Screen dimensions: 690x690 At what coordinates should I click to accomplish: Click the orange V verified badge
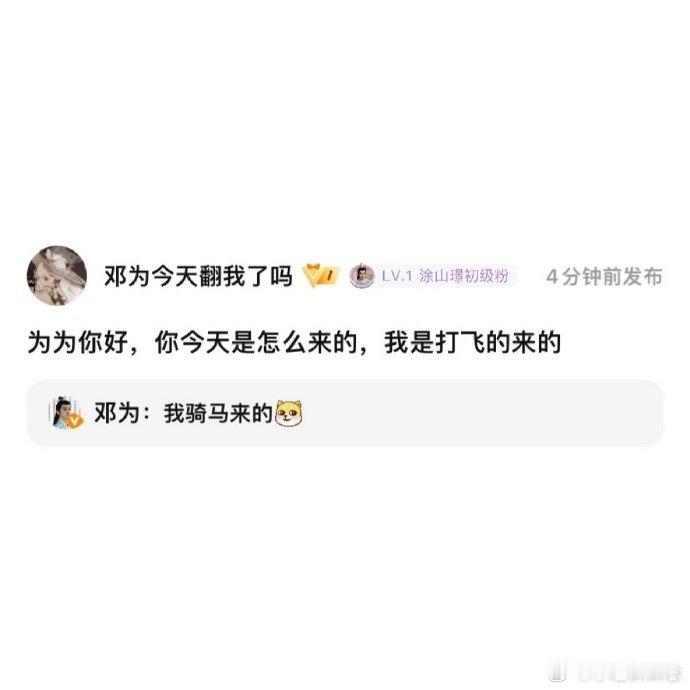coord(76,421)
